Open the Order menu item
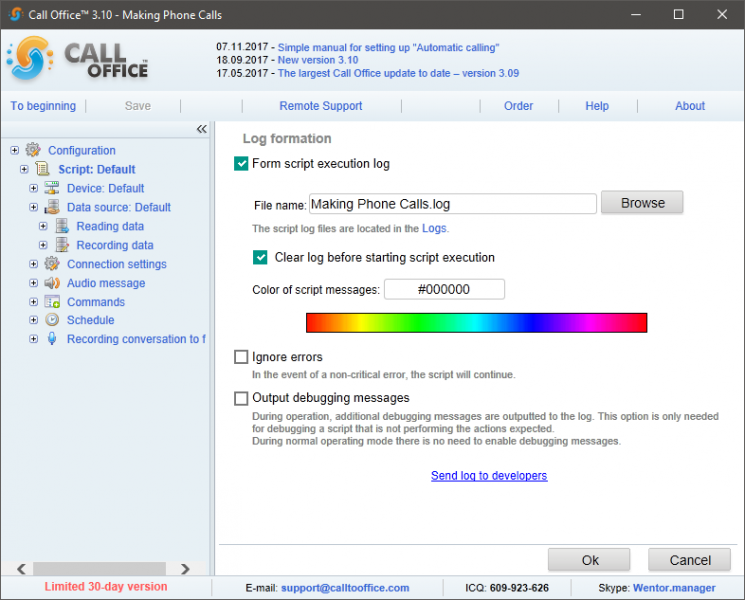Image resolution: width=745 pixels, height=600 pixels. coord(518,106)
